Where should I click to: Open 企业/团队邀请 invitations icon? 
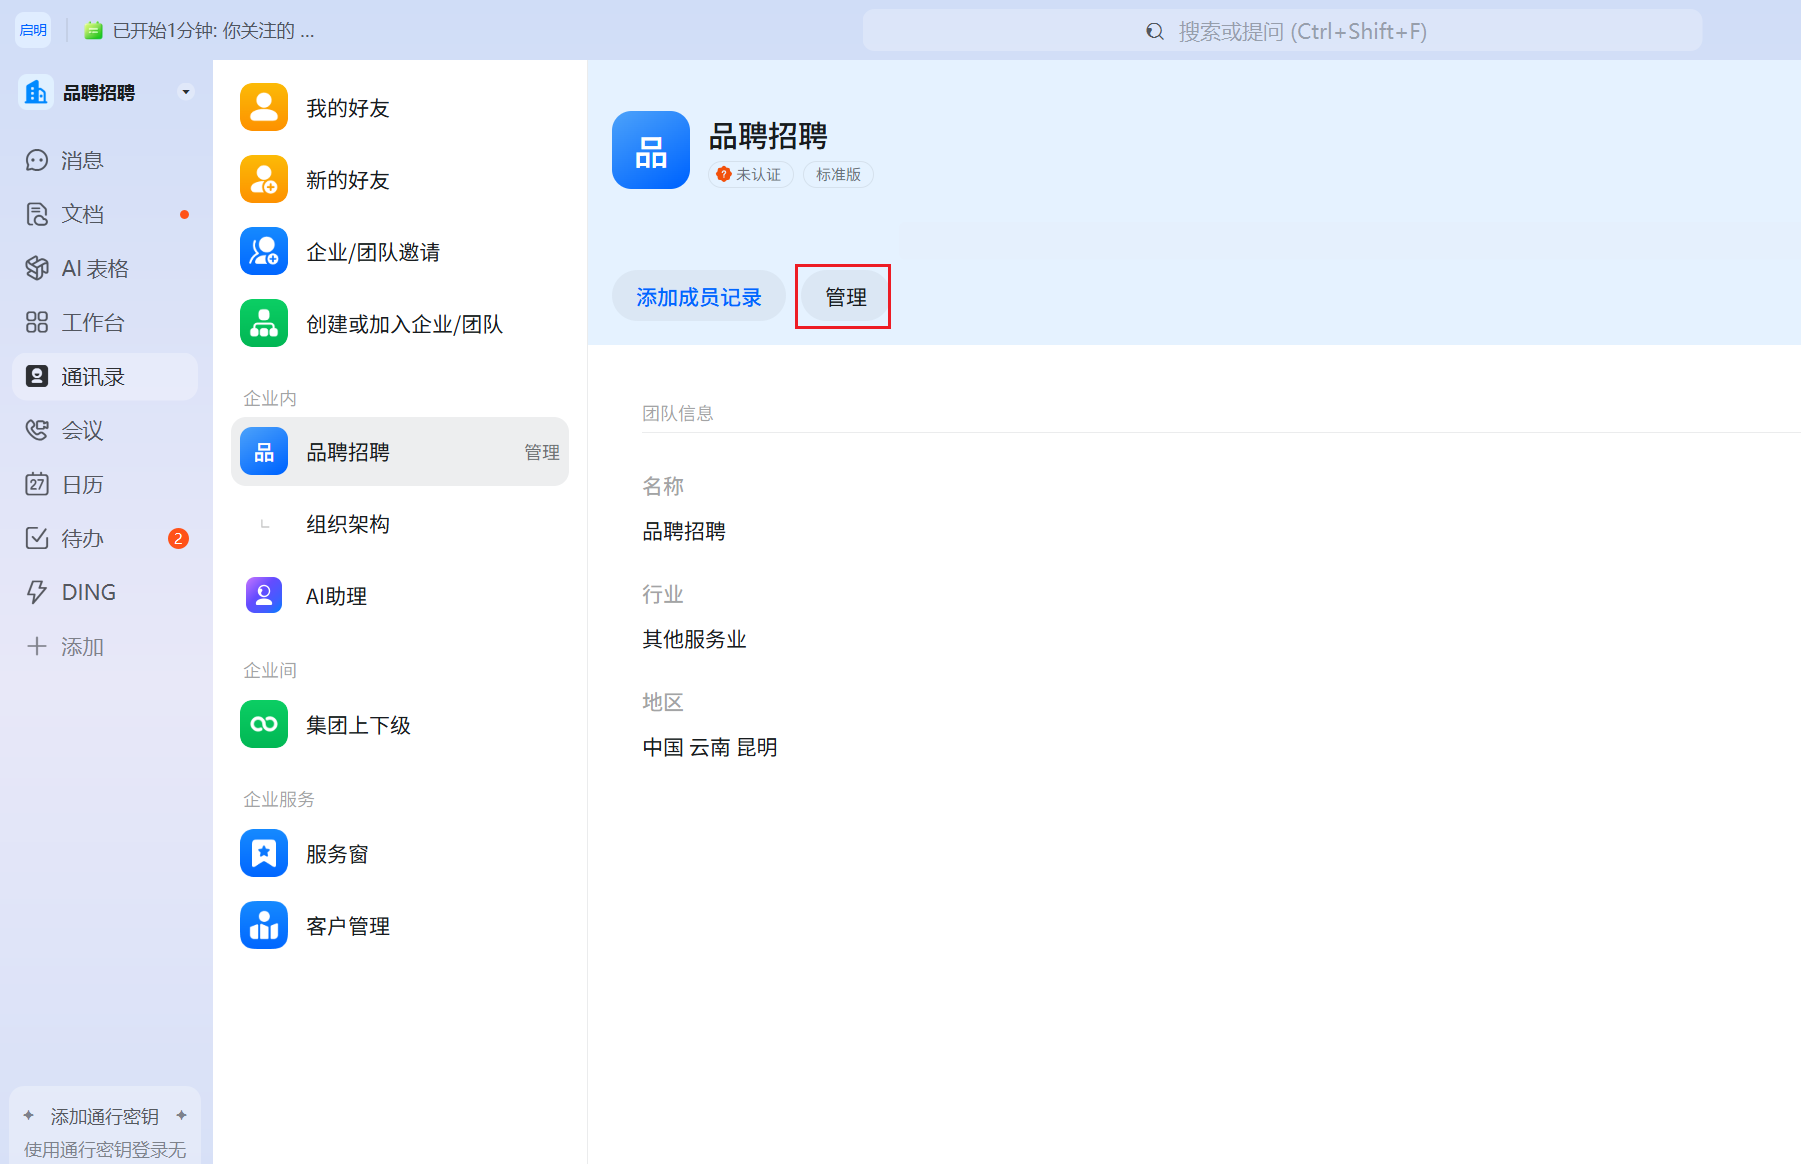click(264, 252)
